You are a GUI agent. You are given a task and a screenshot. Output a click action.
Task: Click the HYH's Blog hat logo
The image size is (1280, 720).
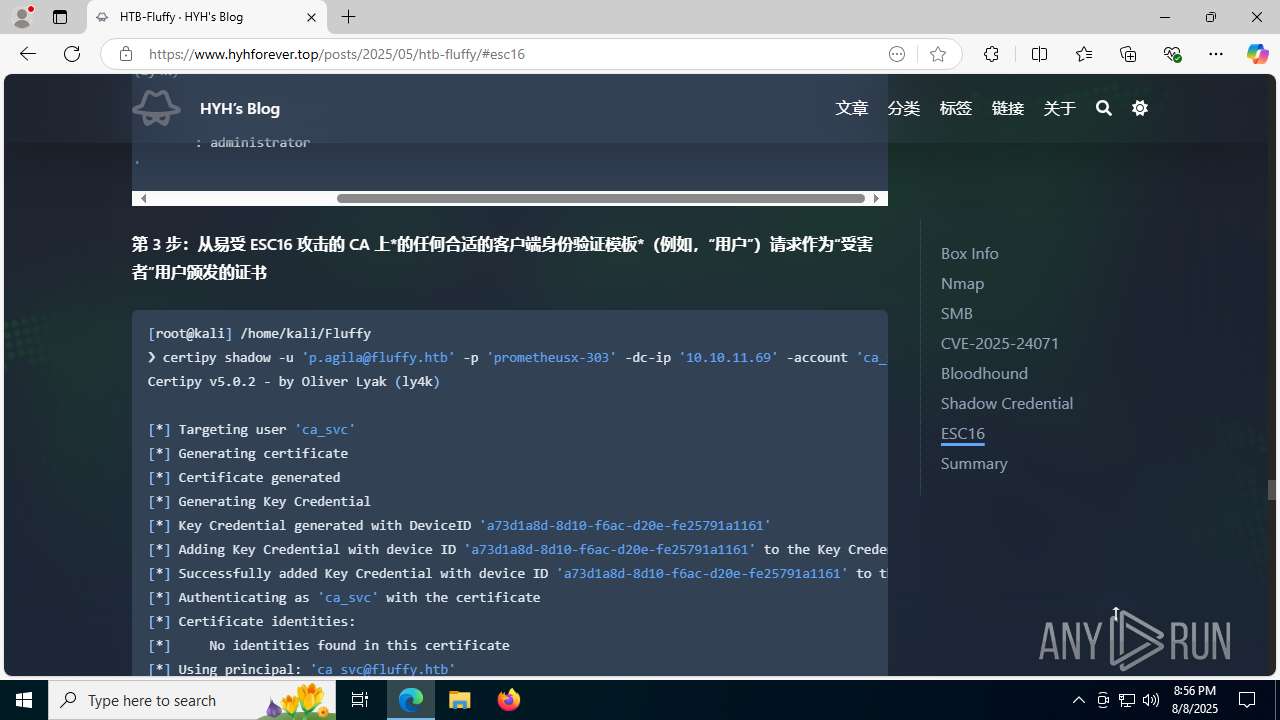[x=157, y=107]
